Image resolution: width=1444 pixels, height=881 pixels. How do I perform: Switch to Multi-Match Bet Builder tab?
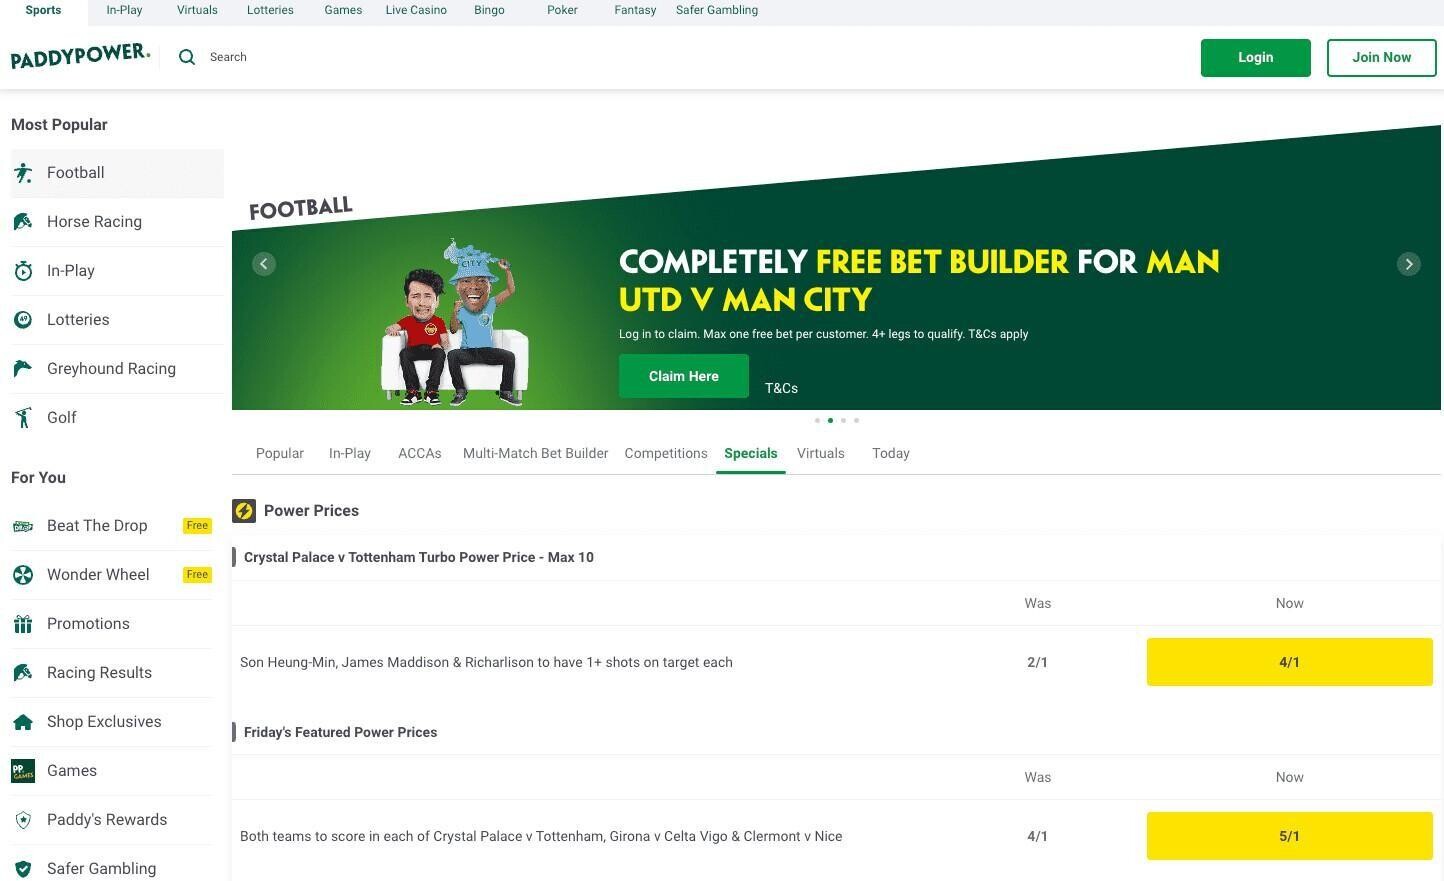(x=535, y=454)
